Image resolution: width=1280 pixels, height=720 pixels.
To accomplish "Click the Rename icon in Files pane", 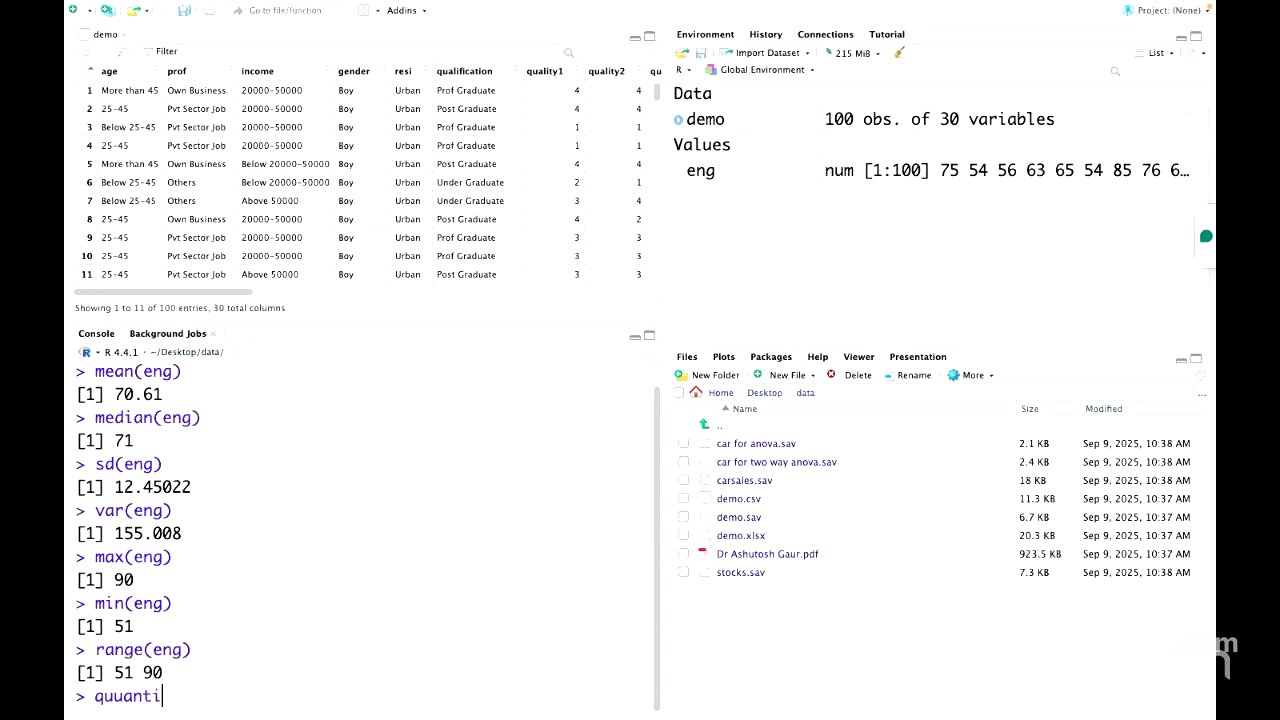I will pos(889,375).
